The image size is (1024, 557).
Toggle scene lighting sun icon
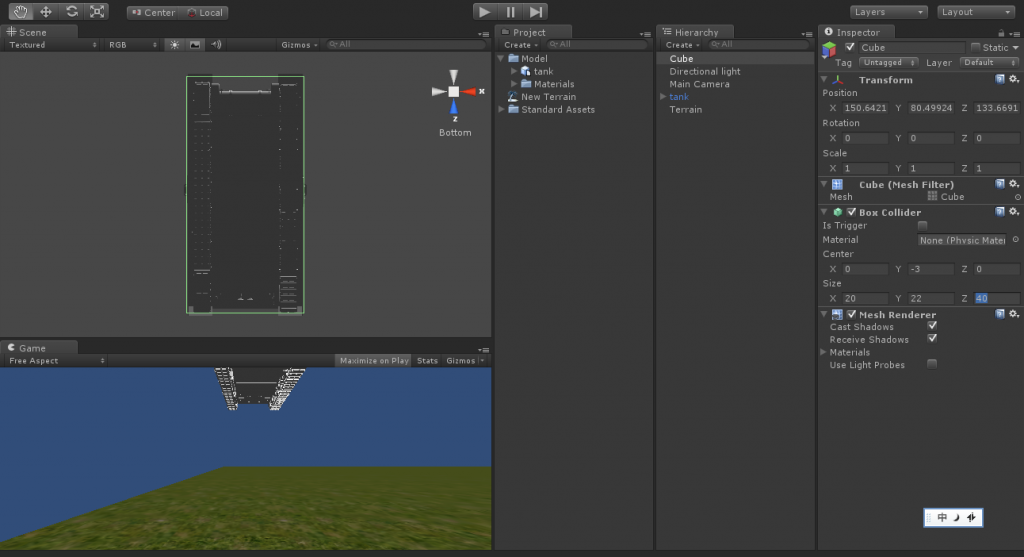[x=174, y=45]
